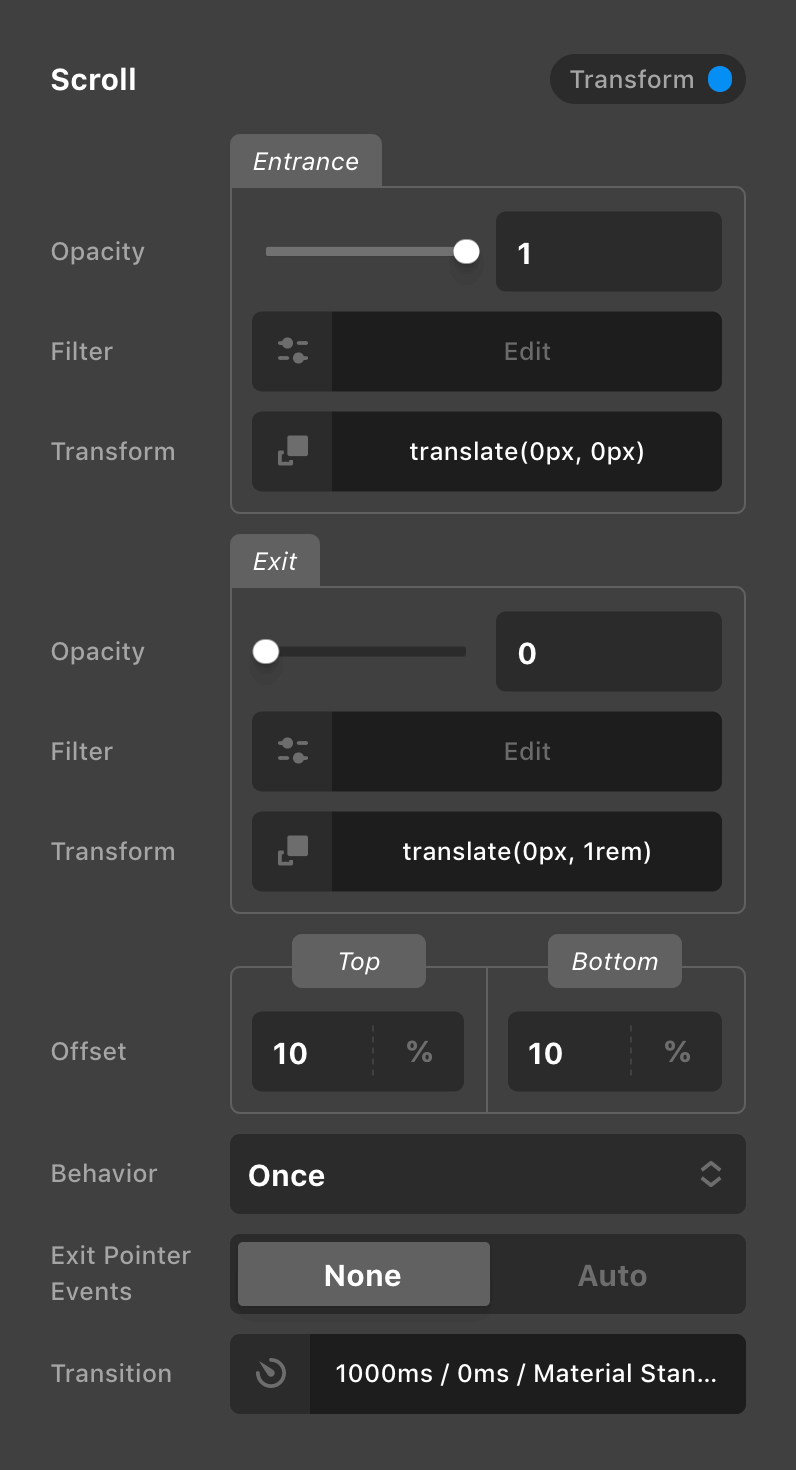Image resolution: width=796 pixels, height=1470 pixels.
Task: Select the Entrance tab label
Action: pos(305,162)
